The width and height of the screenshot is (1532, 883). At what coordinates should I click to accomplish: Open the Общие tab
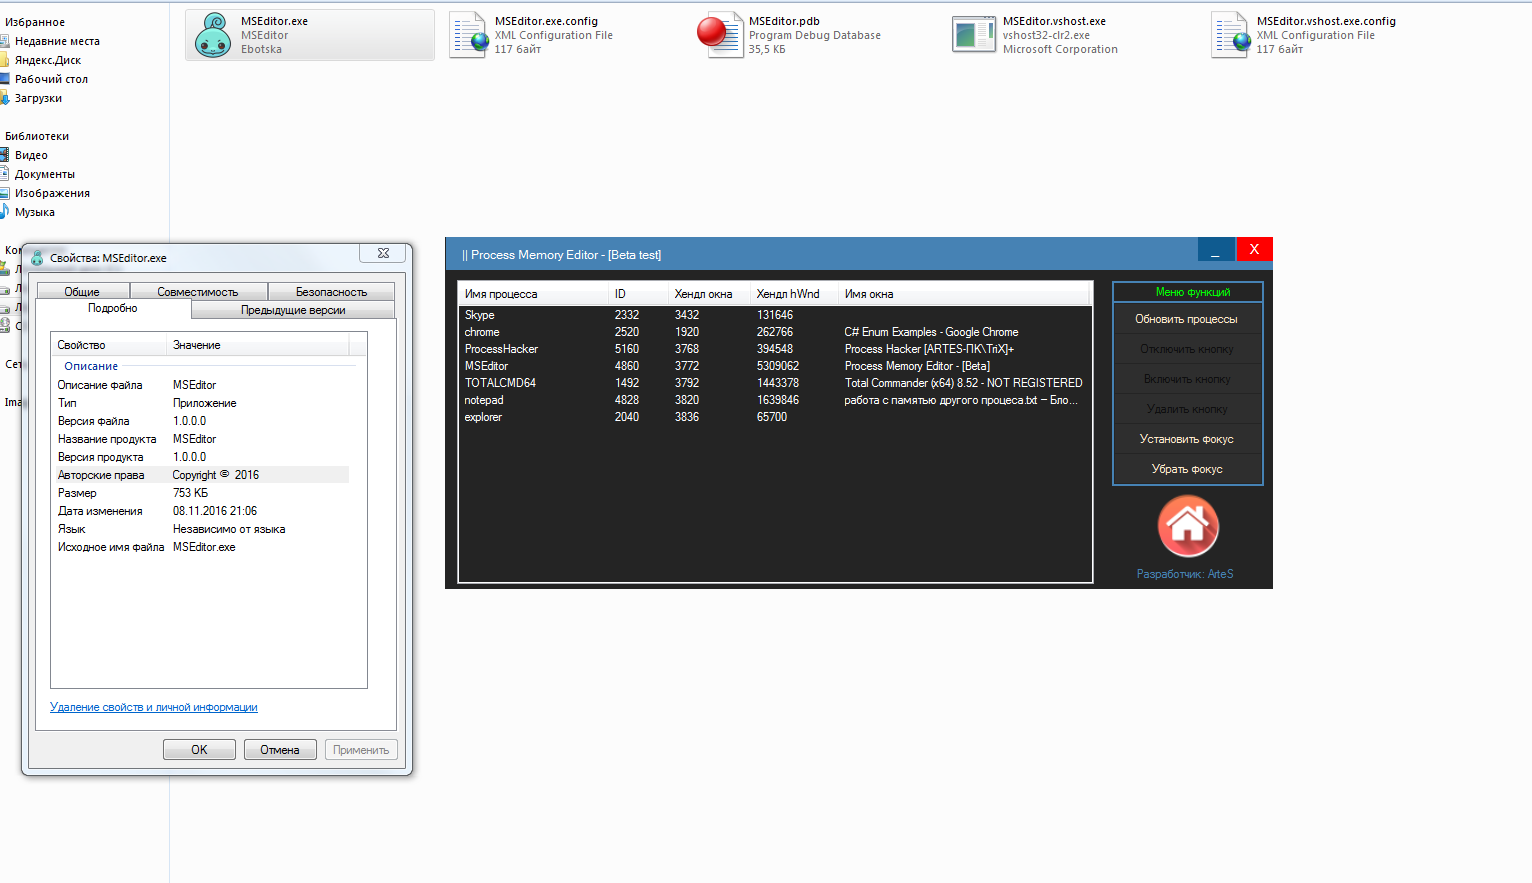[82, 292]
